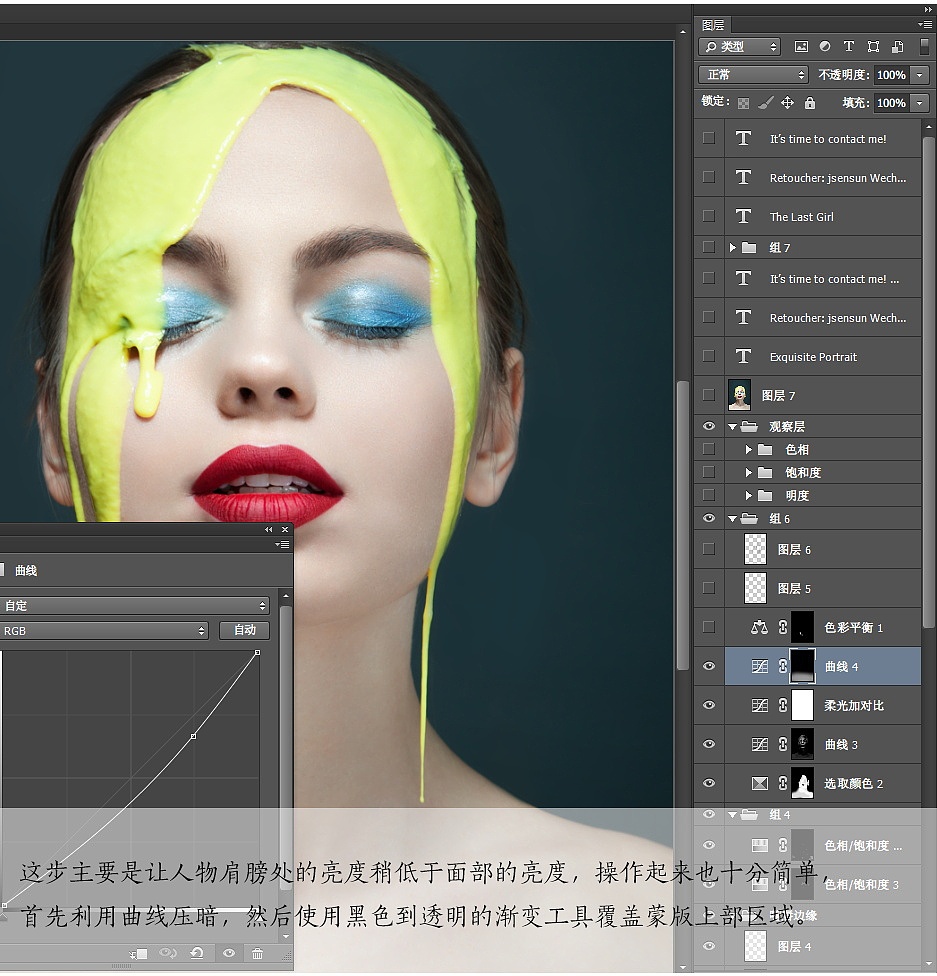Image resolution: width=937 pixels, height=976 pixels.
Task: Hide the 曲线 4 layer
Action: pos(709,666)
